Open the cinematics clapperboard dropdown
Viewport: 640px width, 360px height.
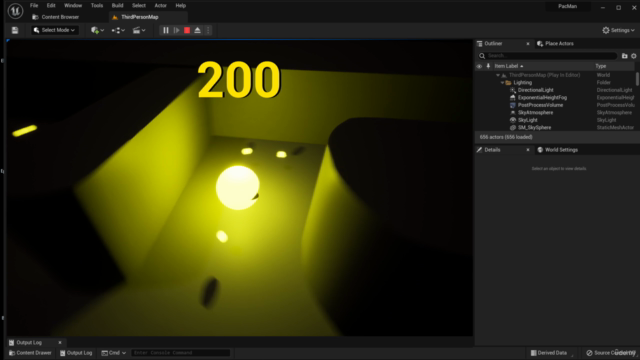click(139, 30)
